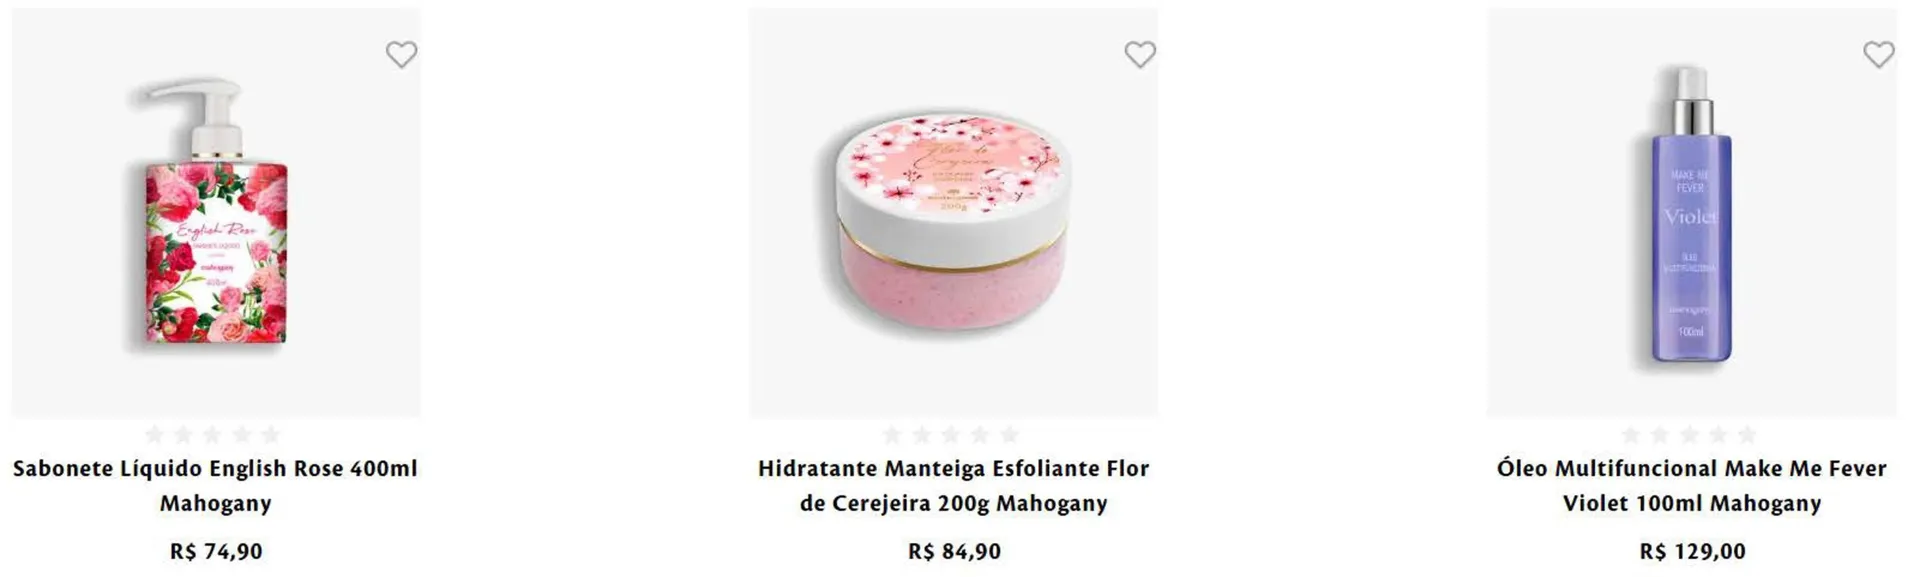Open the Make Me Fever Violet bottle image
This screenshot has height=577, width=1920.
pos(1692,212)
